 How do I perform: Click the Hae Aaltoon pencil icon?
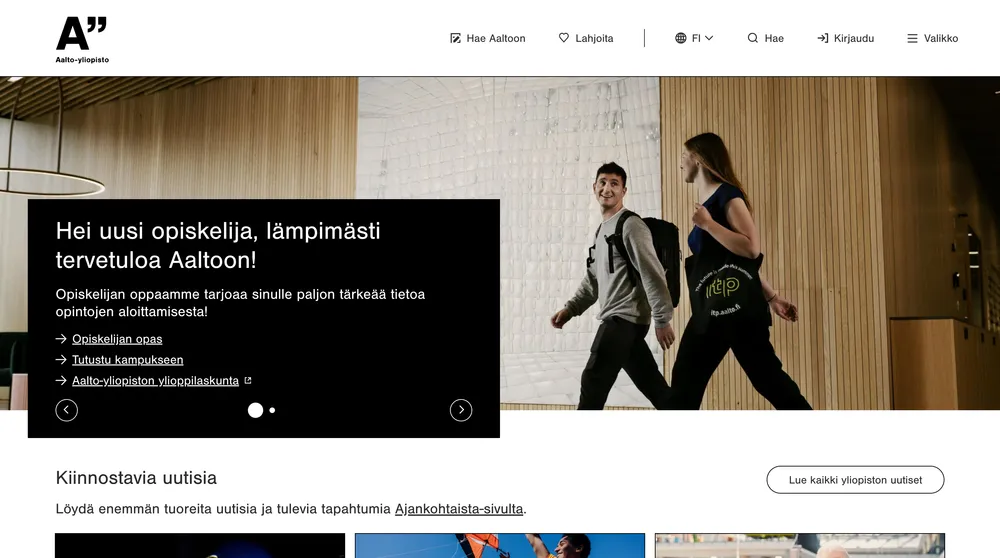point(455,38)
